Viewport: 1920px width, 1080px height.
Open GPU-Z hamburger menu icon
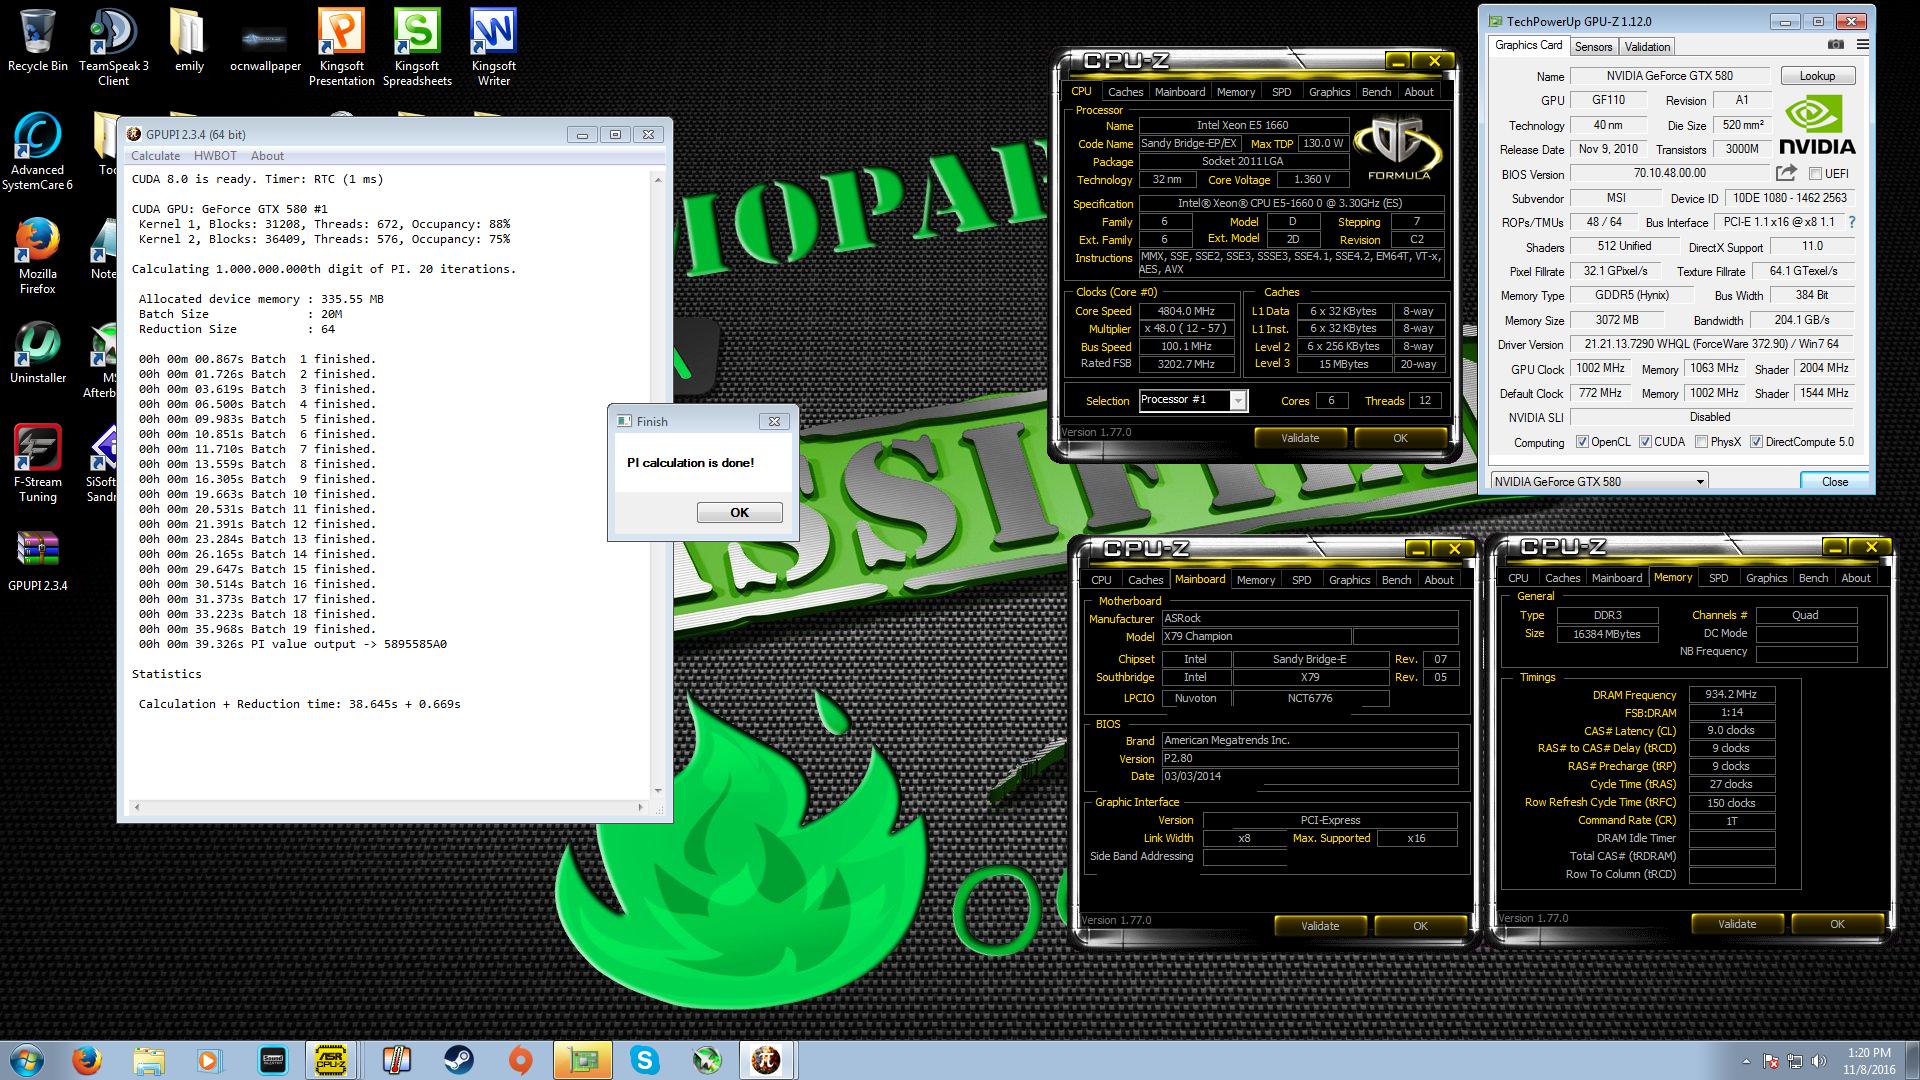[x=1862, y=45]
